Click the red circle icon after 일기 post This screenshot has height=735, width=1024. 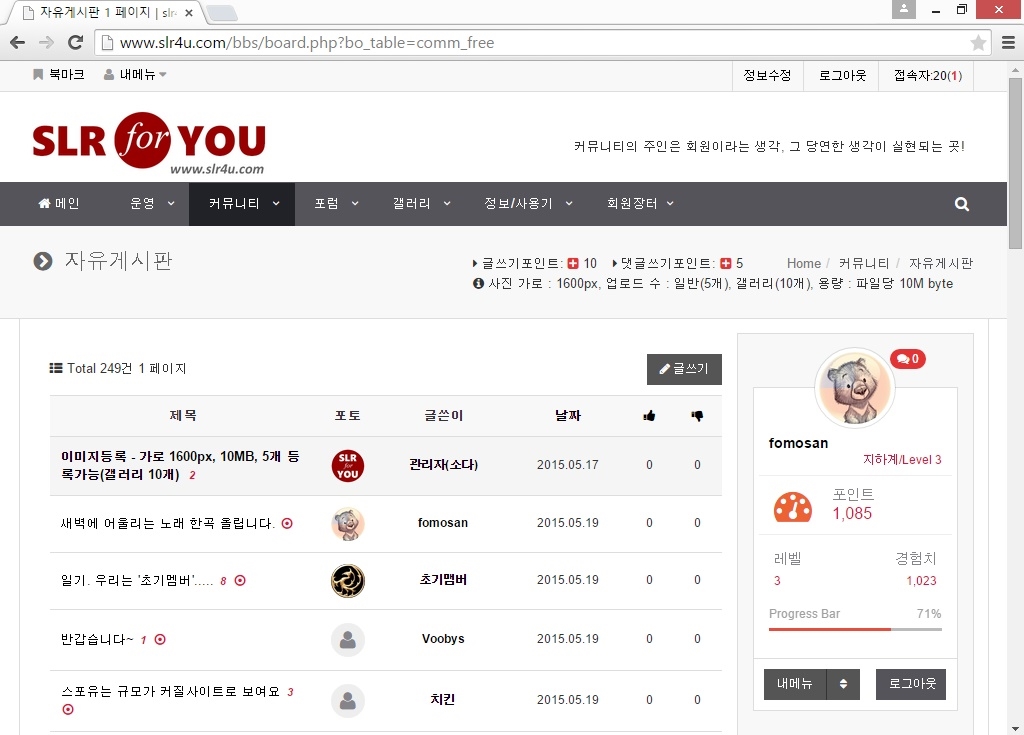[240, 580]
